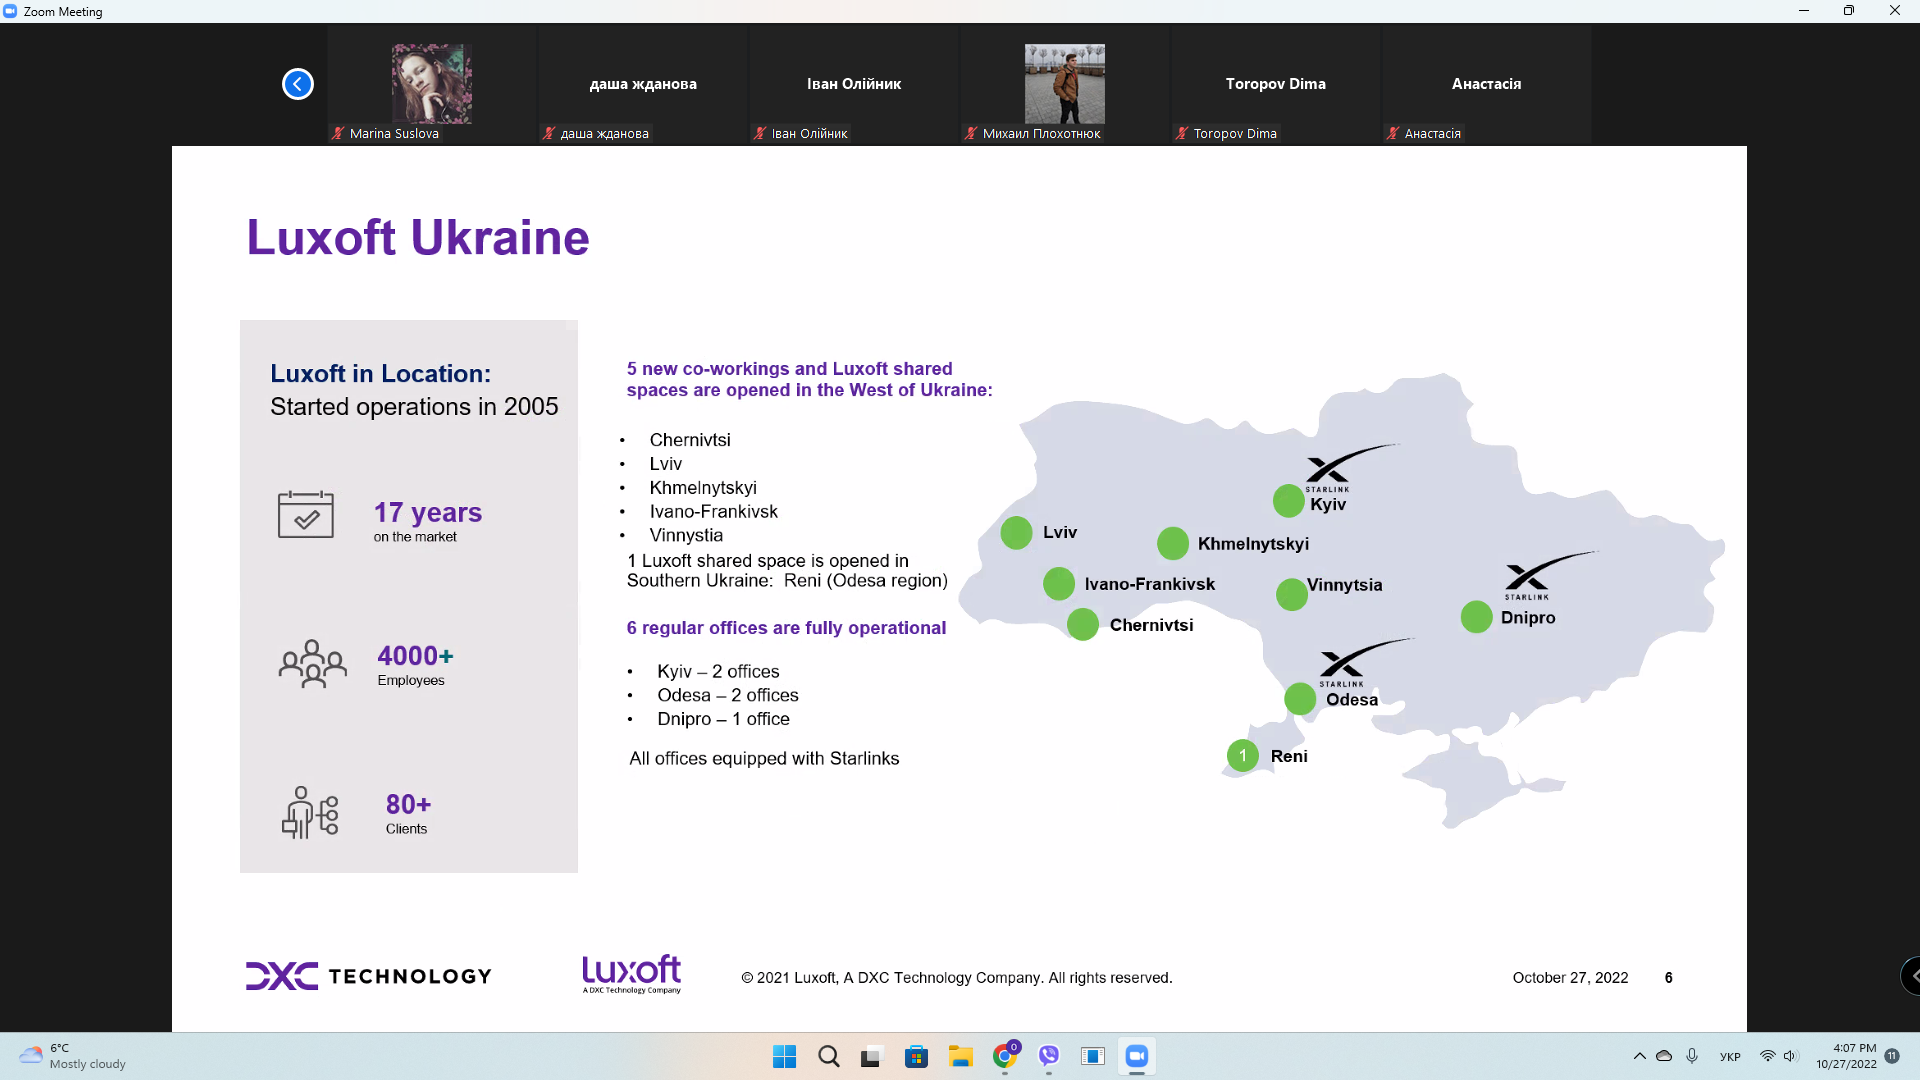
Task: Open File Explorer from taskbar
Action: (x=961, y=1056)
